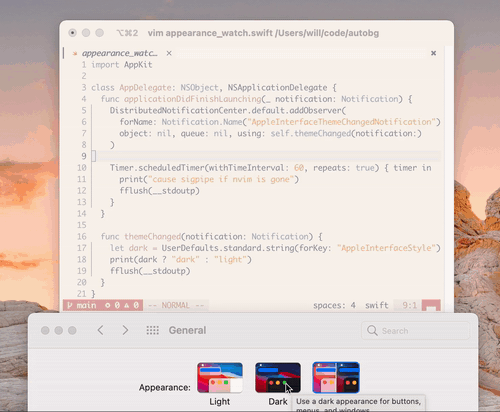500x412 pixels.
Task: Click the git branch icon in statusline
Action: [x=70, y=305]
